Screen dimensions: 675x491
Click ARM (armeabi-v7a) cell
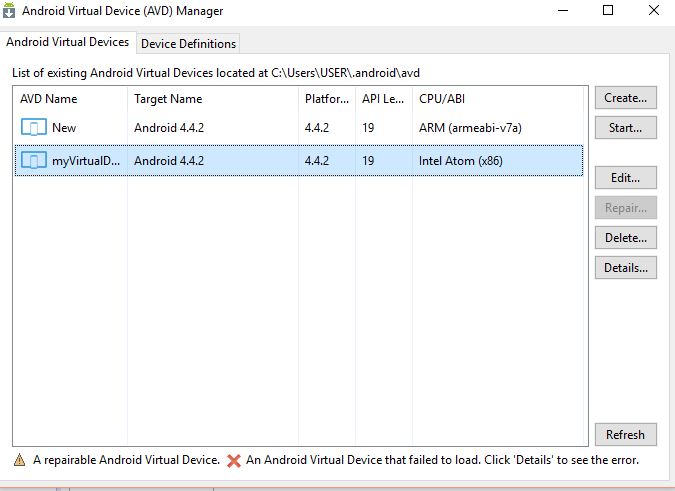coord(470,128)
